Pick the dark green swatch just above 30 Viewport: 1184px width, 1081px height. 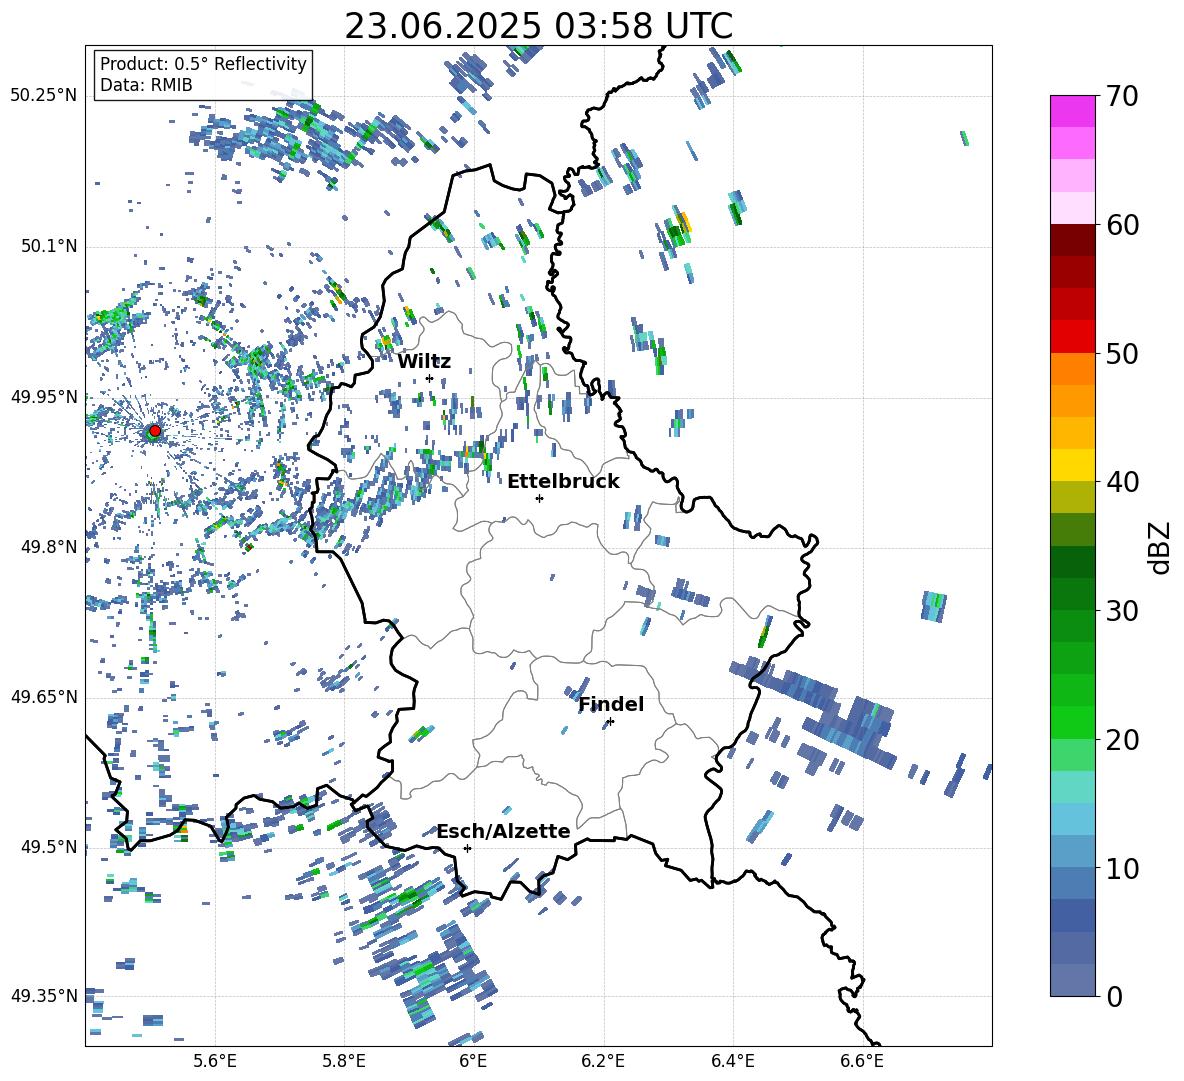point(1072,593)
